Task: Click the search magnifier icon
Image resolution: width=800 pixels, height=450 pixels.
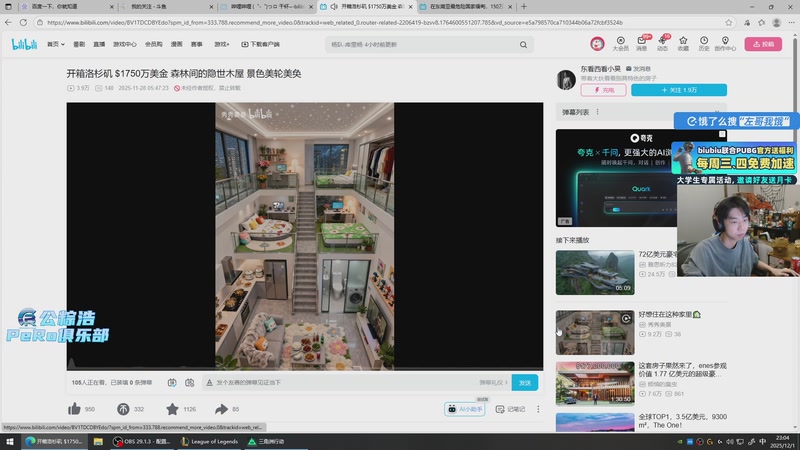Action: click(523, 44)
